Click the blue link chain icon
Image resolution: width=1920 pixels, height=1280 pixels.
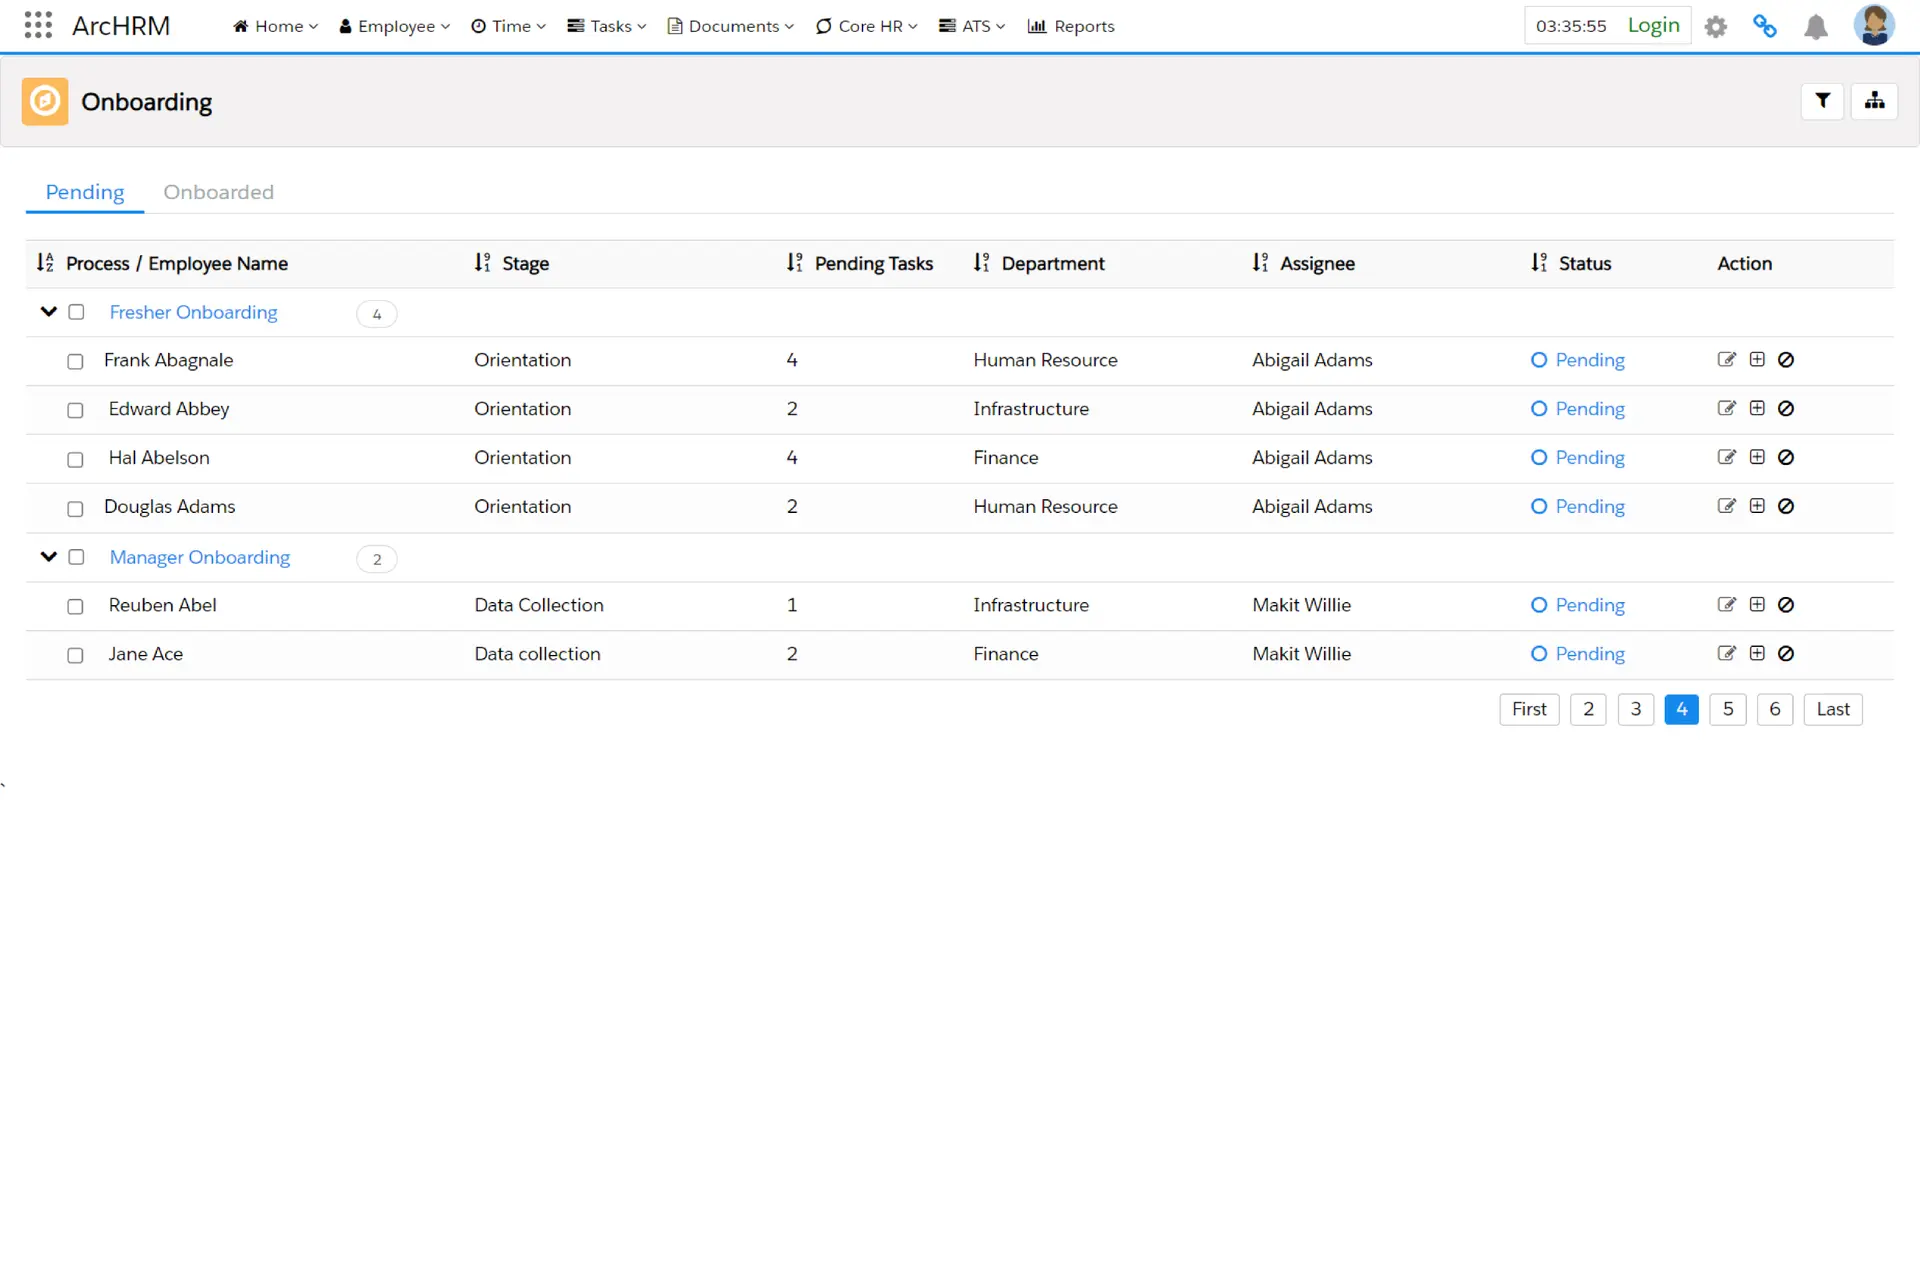tap(1765, 27)
